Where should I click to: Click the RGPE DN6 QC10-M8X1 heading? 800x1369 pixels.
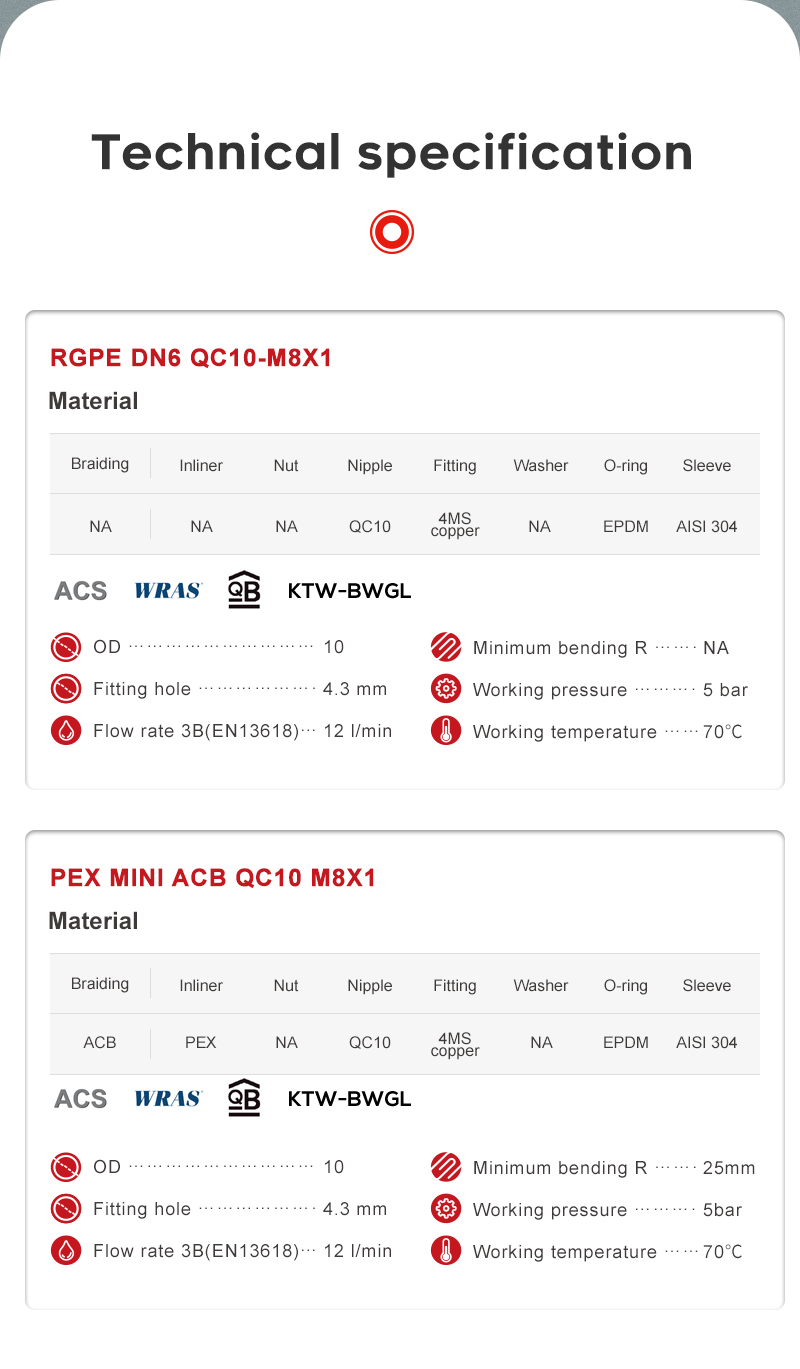click(x=190, y=358)
